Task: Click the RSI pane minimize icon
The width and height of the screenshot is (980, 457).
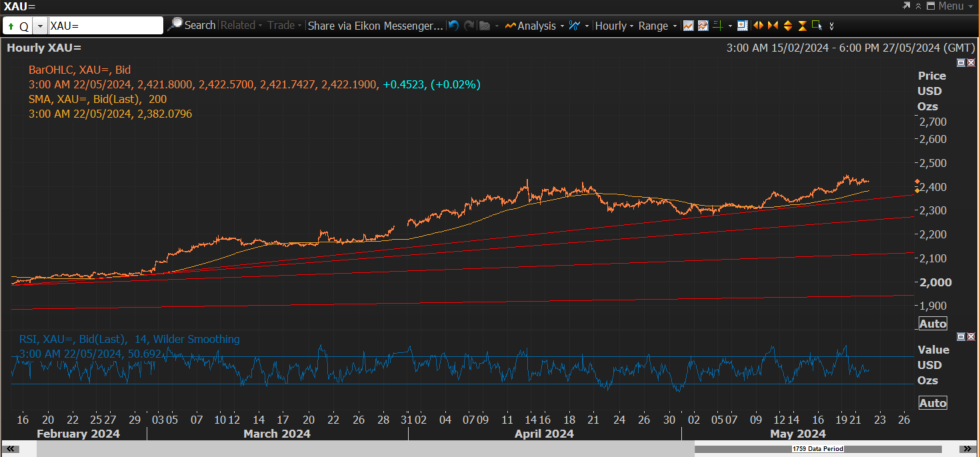Action: click(961, 336)
